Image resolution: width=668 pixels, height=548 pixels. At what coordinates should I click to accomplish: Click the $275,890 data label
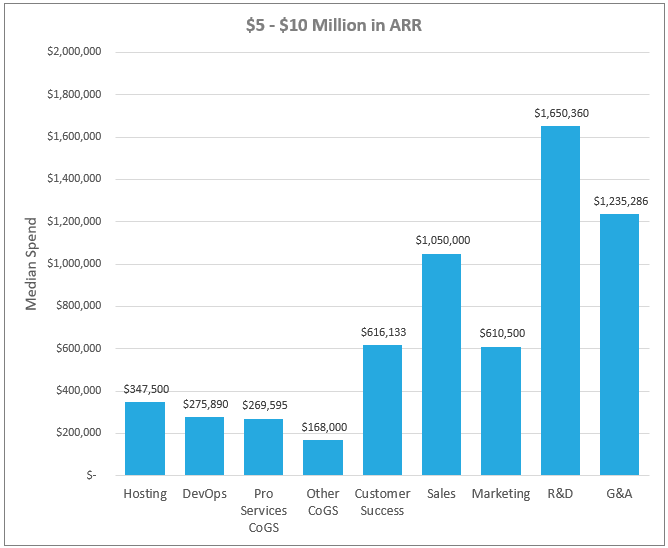(206, 404)
